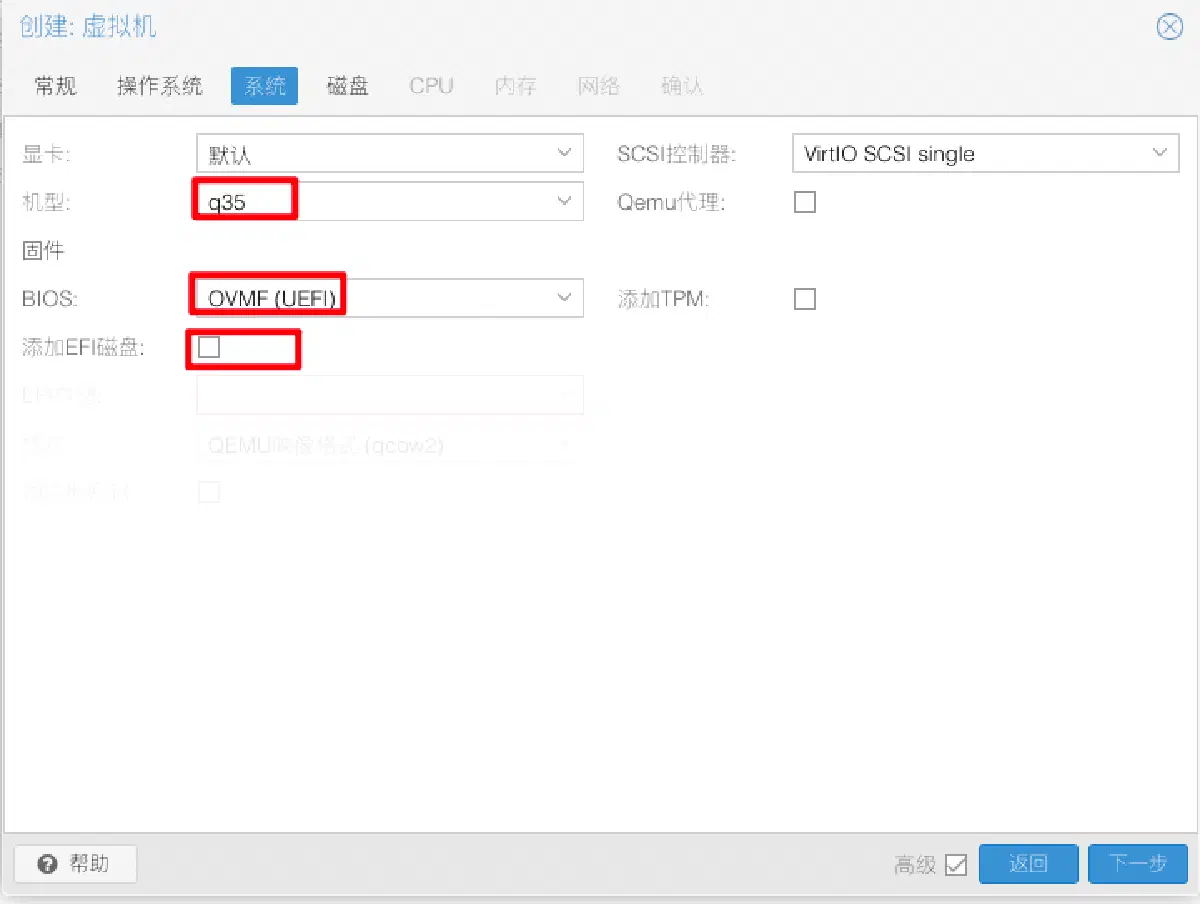1200x904 pixels.
Task: Toggle the 高级 advanced checkbox
Action: click(956, 865)
